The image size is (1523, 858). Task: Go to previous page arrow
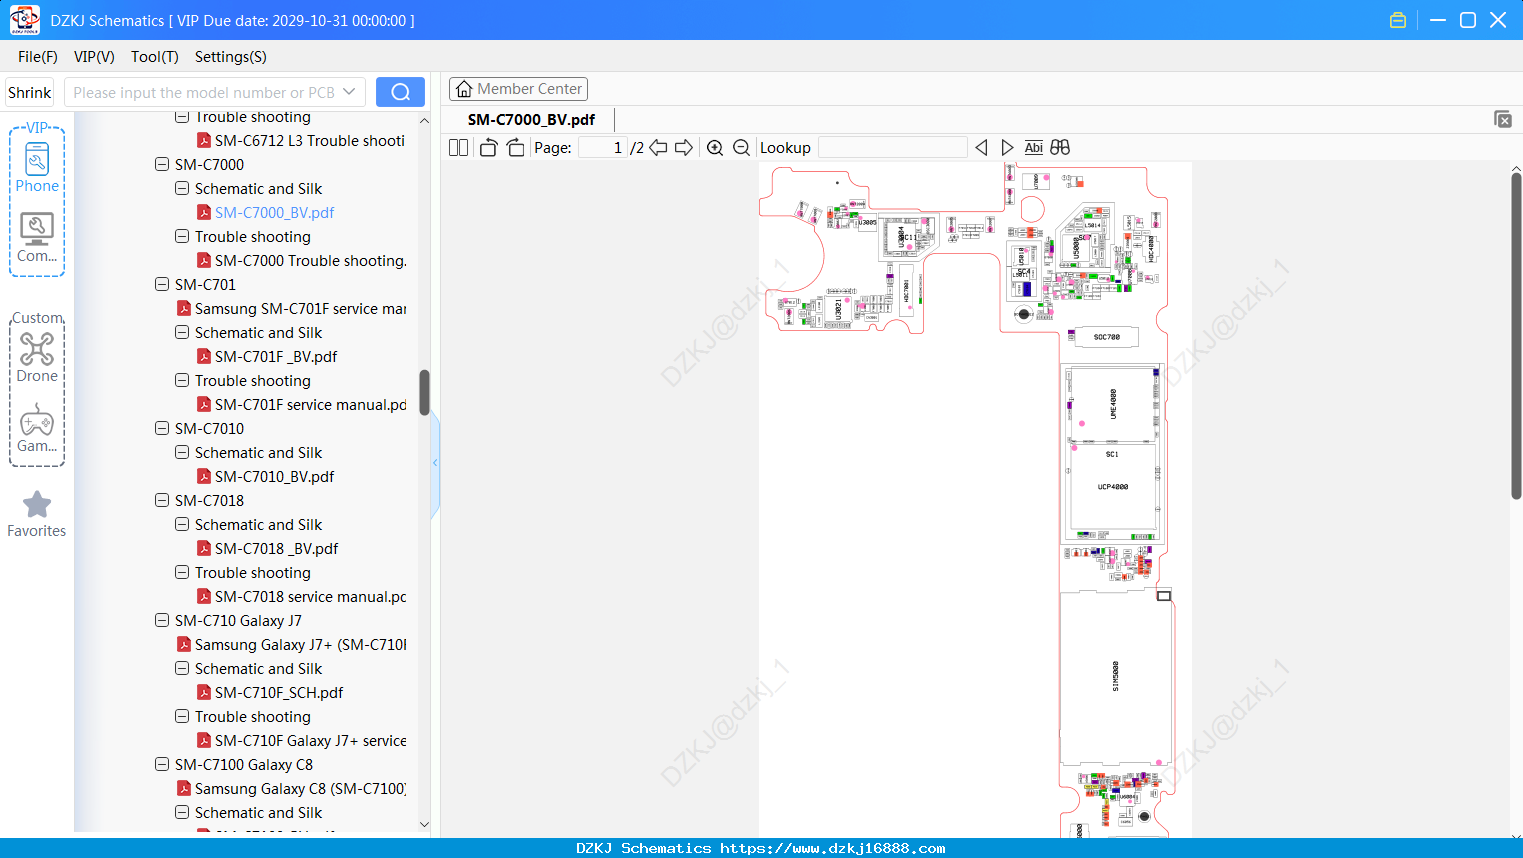[658, 148]
